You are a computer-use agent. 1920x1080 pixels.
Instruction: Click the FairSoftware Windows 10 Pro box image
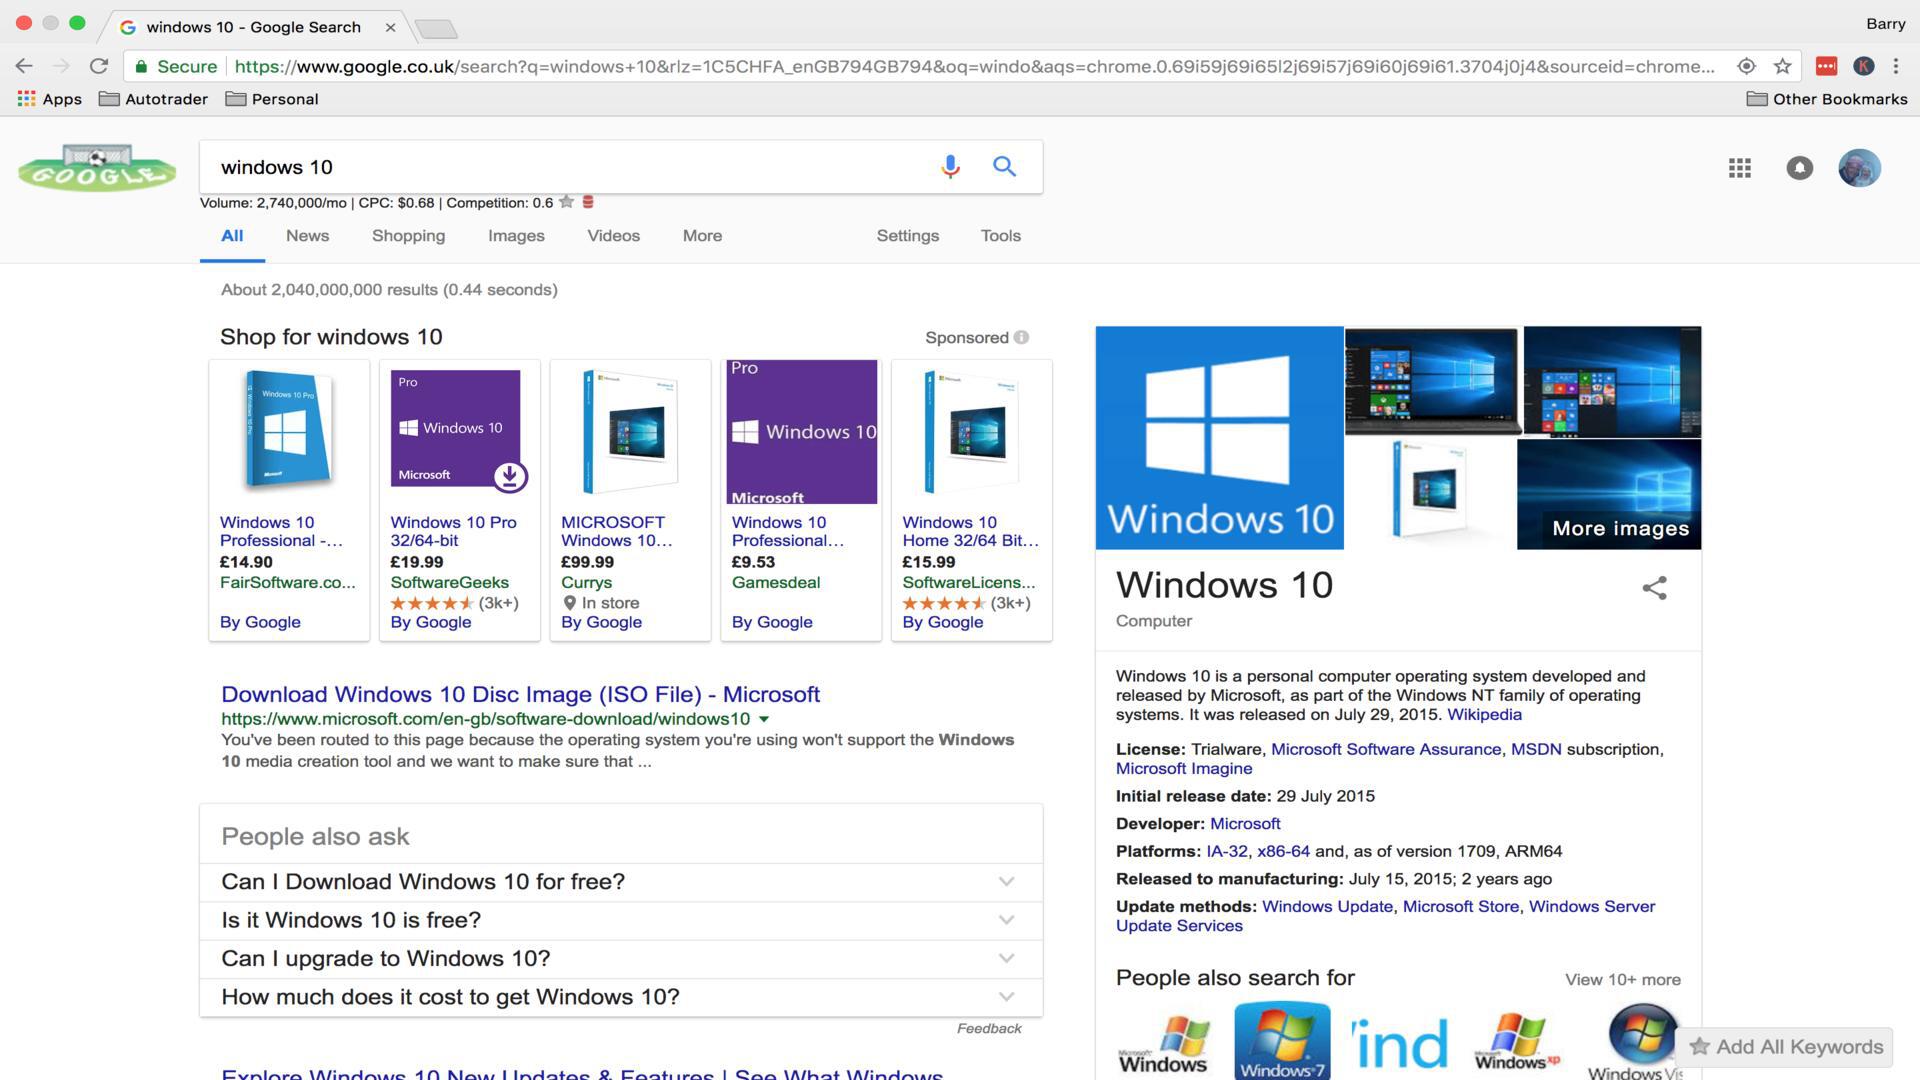coord(288,430)
